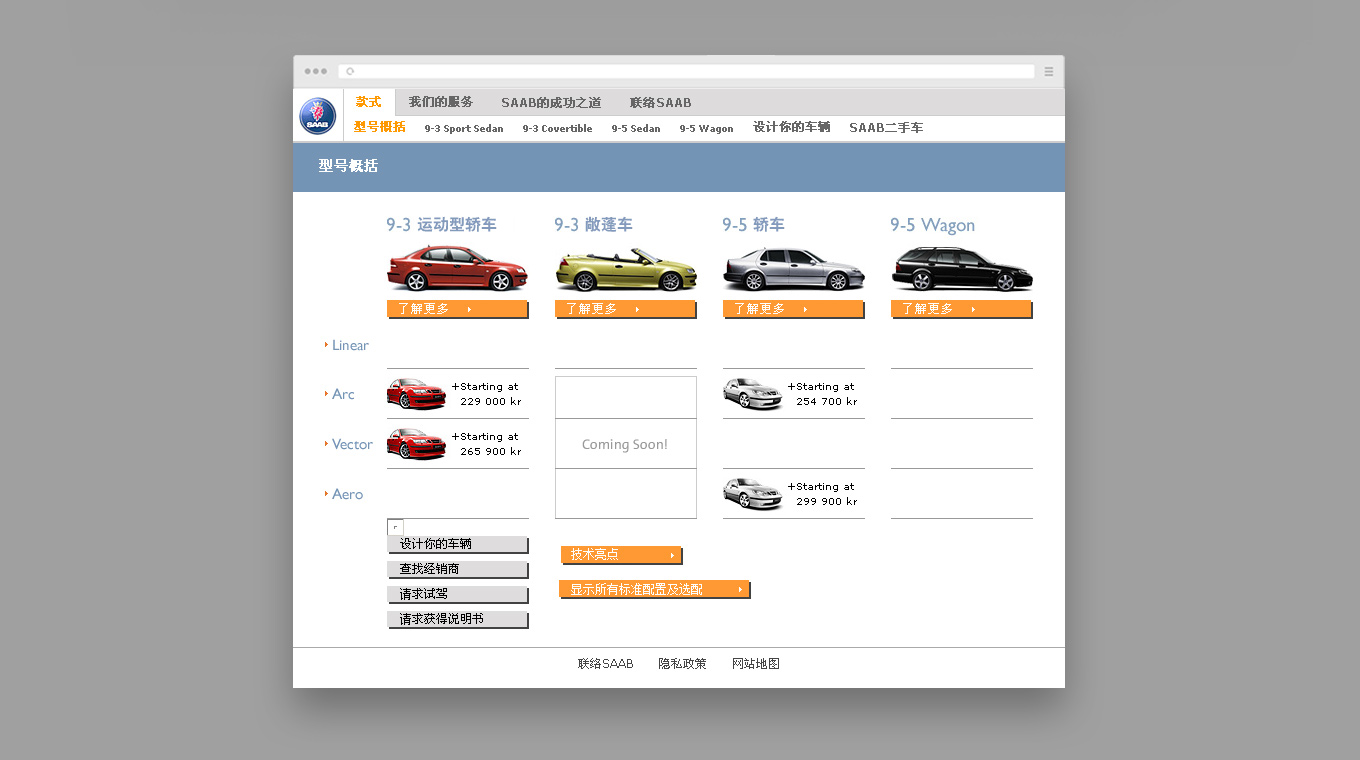This screenshot has width=1360, height=760.
Task: Click the browser address bar
Action: [x=690, y=72]
